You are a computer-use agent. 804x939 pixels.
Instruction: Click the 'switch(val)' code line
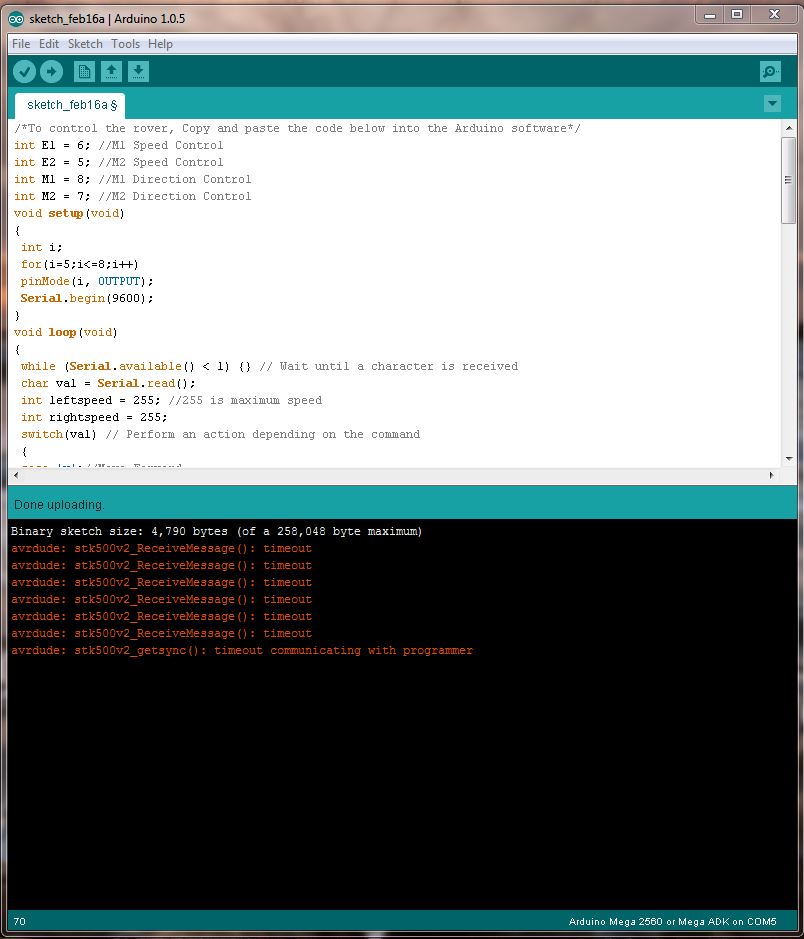220,434
